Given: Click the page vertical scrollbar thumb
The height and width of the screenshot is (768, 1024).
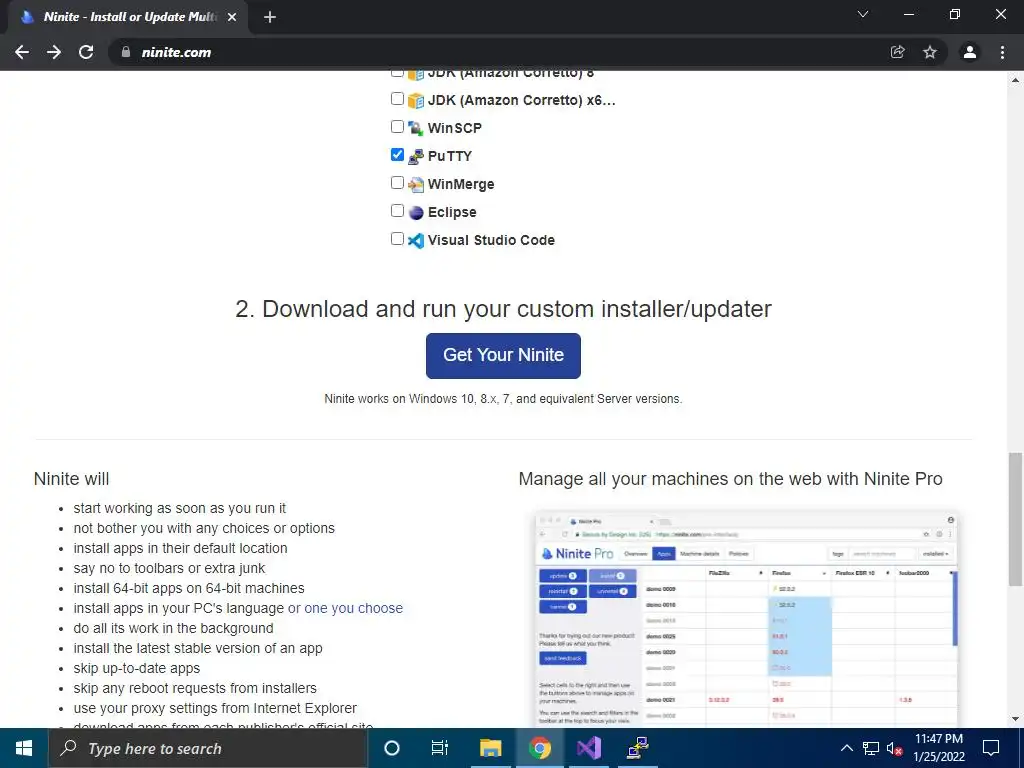Looking at the screenshot, I should point(1015,520).
